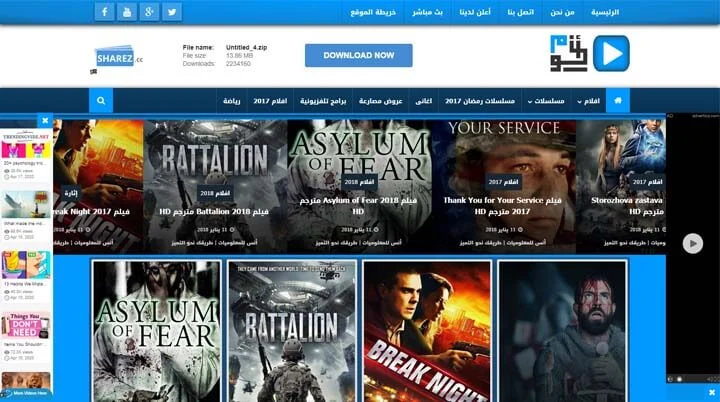The height and width of the screenshot is (402, 720).
Task: Open بث مباشر in top bar
Action: (427, 12)
